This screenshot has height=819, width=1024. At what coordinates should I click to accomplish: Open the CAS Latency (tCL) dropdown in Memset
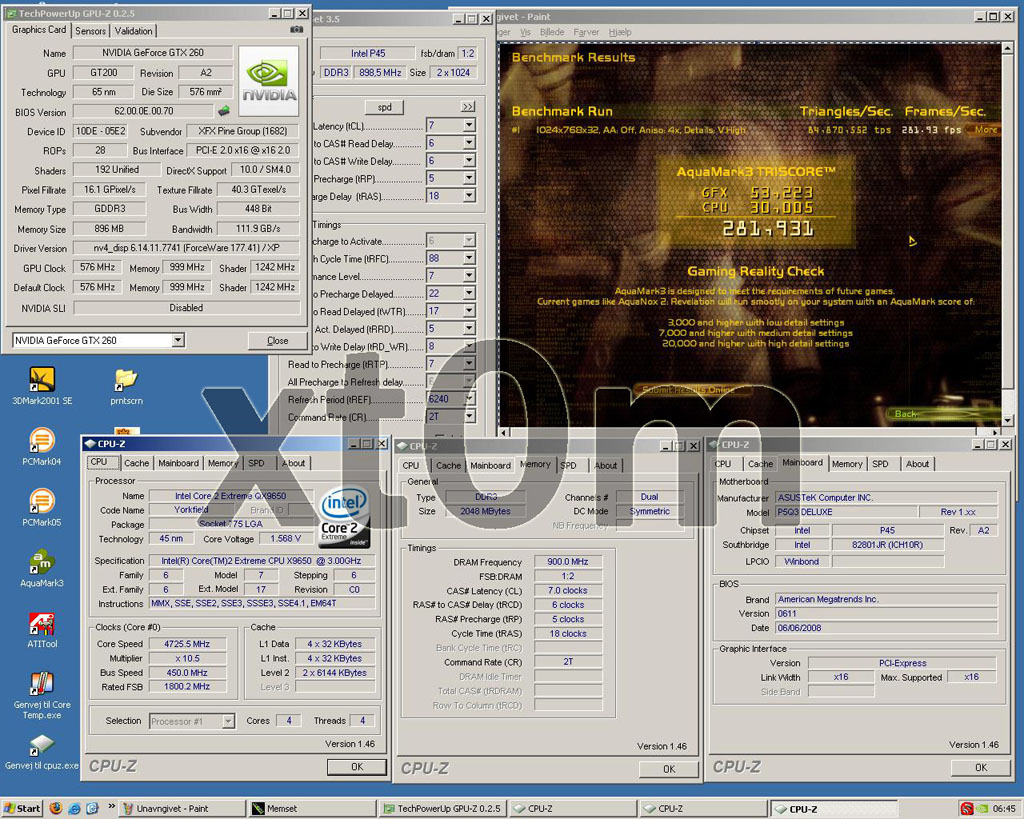click(x=469, y=125)
